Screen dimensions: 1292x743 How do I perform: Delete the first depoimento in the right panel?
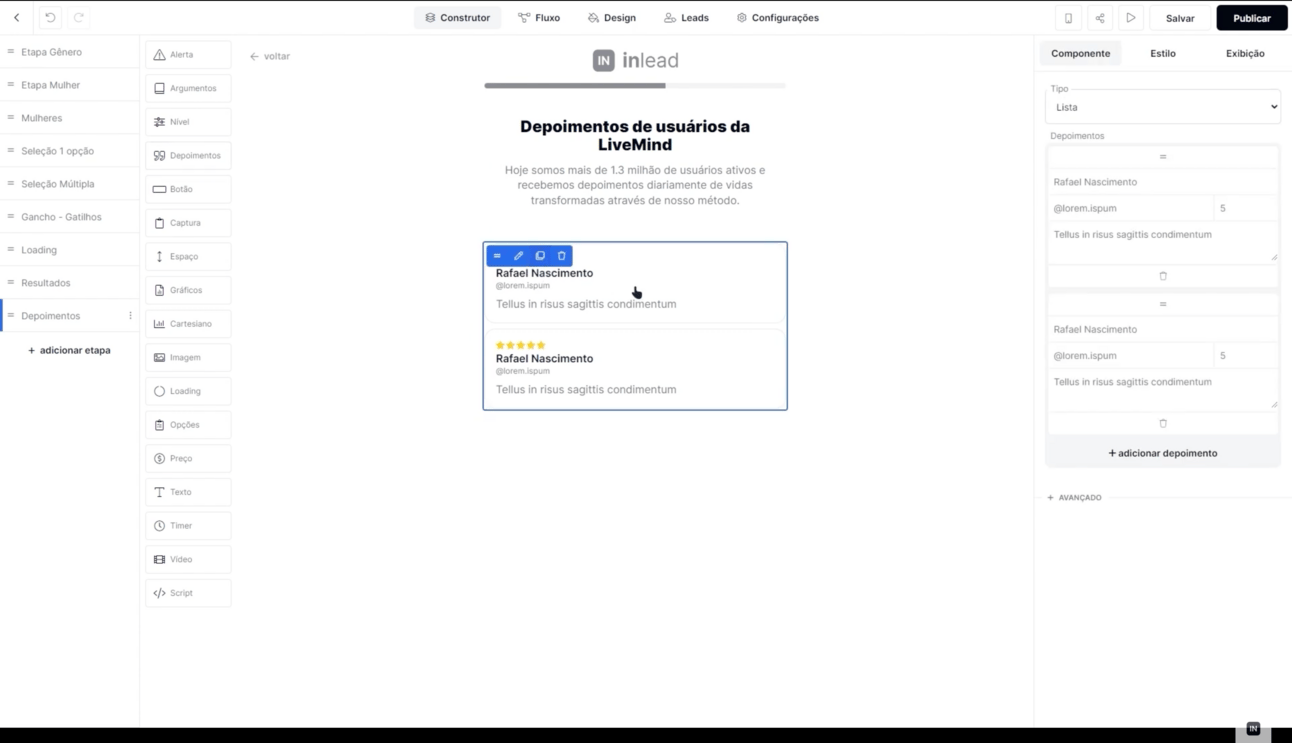click(x=1163, y=276)
